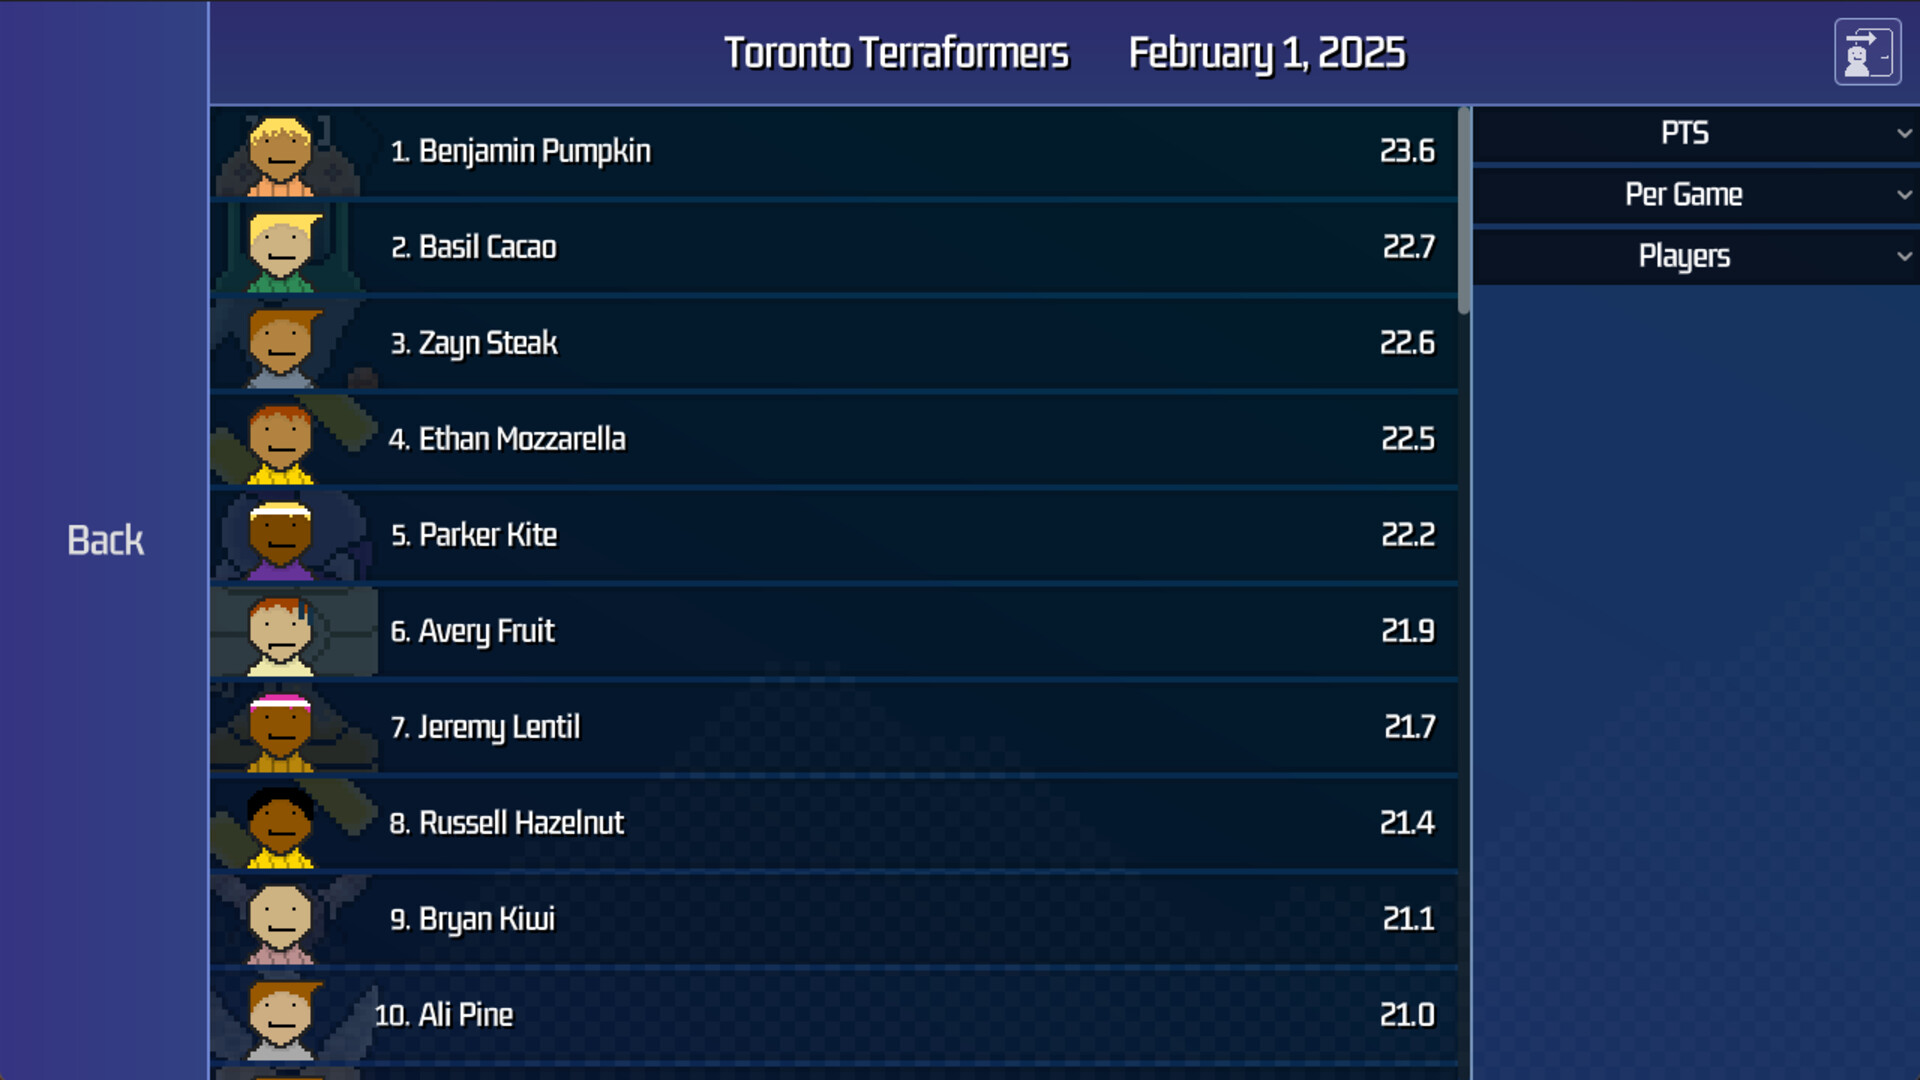Image resolution: width=1920 pixels, height=1080 pixels.
Task: Click Avery Fruit's player avatar
Action: (281, 634)
